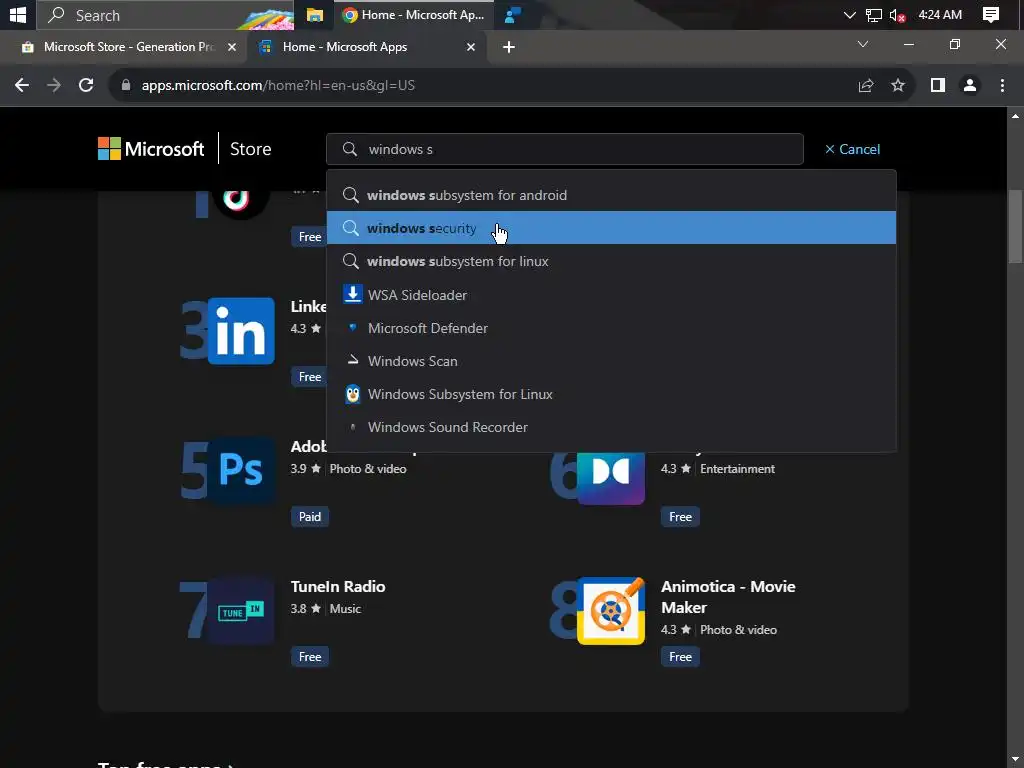Open the tab search dropdown chevron
Image resolution: width=1024 pixels, height=768 pixels.
[x=863, y=44]
